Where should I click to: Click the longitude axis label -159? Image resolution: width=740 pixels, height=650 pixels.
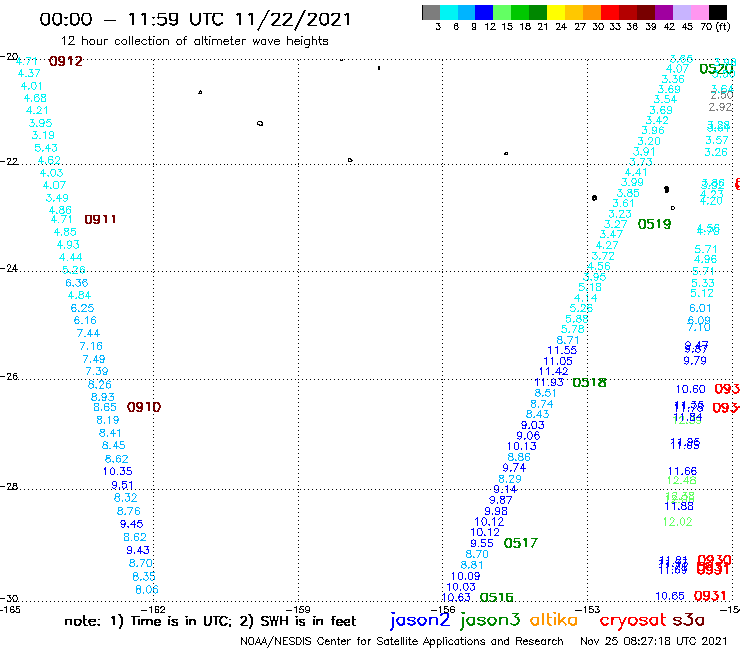[x=298, y=609]
